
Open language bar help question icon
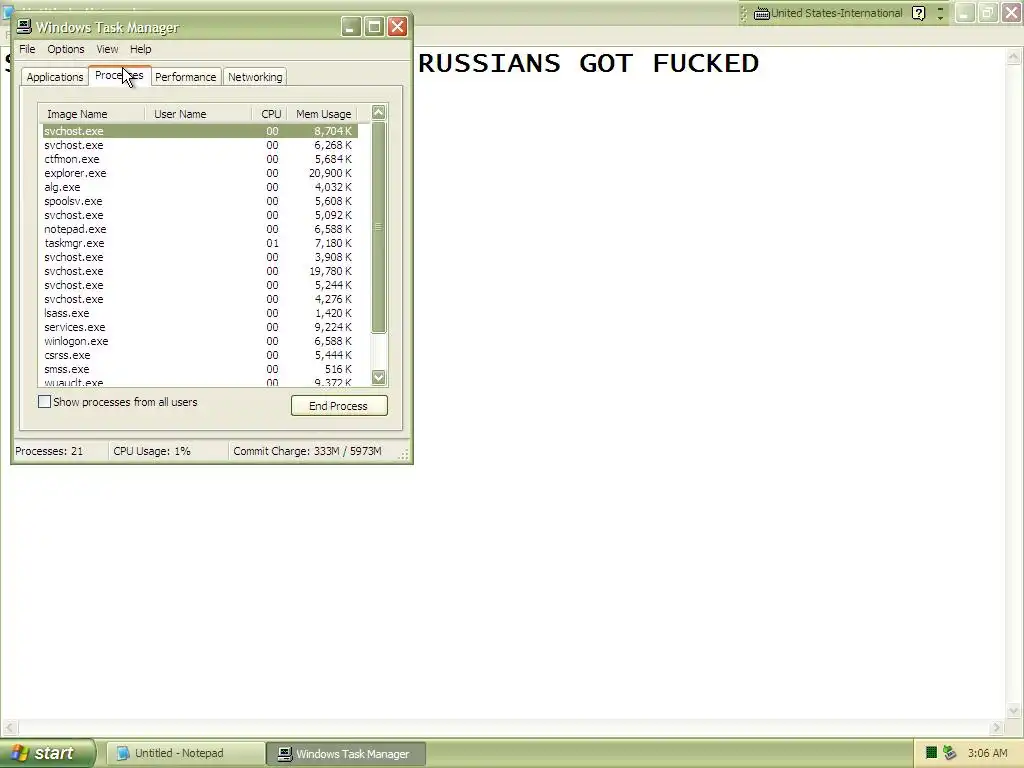click(918, 14)
